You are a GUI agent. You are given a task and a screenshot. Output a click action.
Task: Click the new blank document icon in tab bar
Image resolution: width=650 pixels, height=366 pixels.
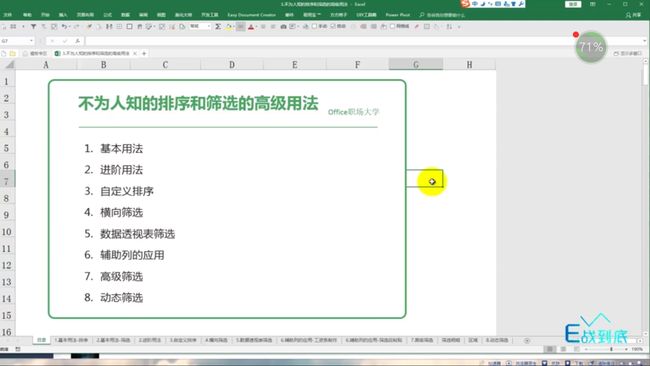(x=4, y=53)
